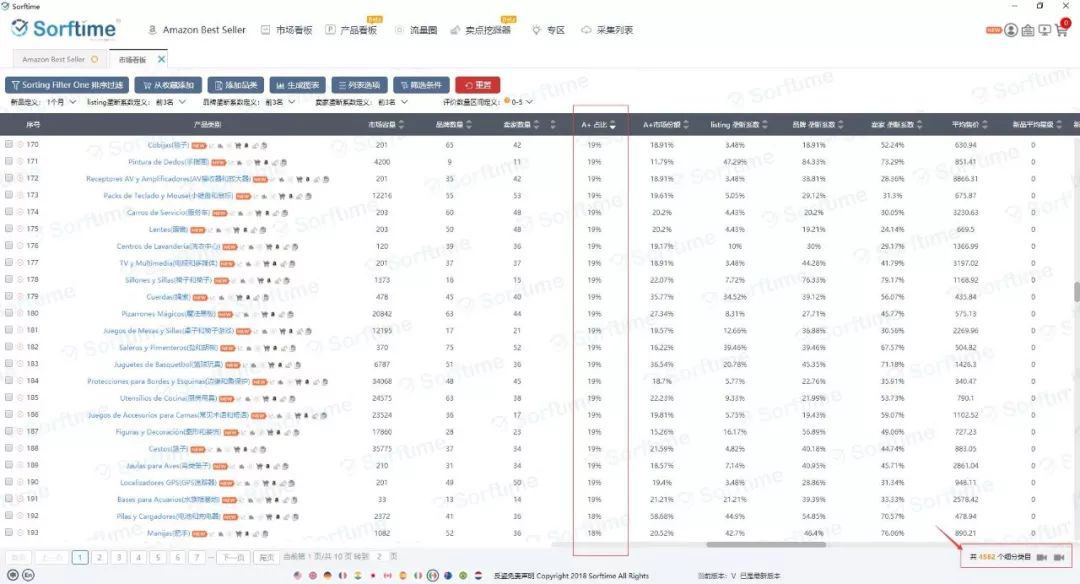
Task: Check the box for row 170
Action: click(9, 144)
